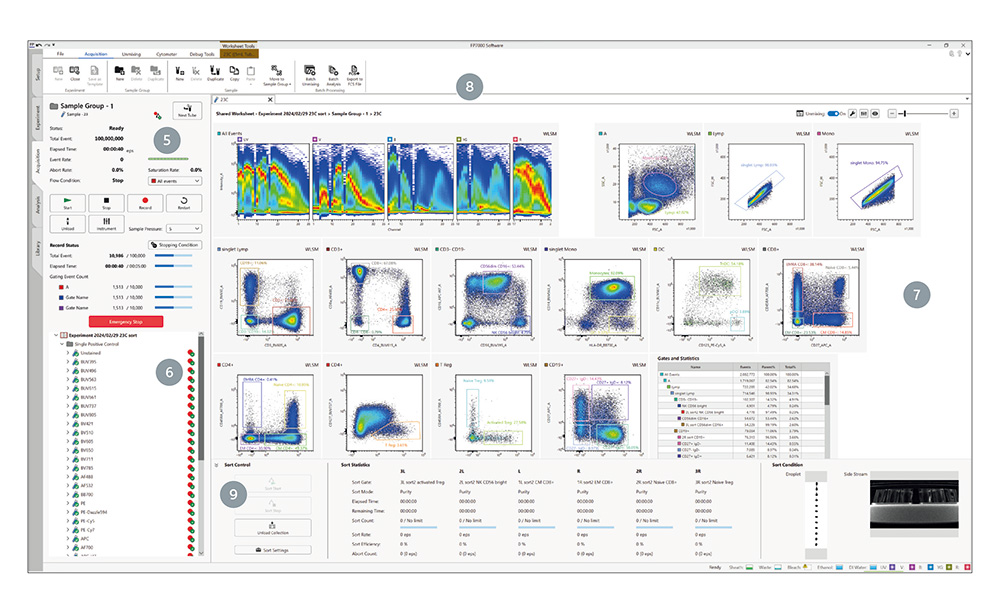Toggle the Unmixing switch off
This screenshot has height=611, width=1000.
(x=833, y=114)
